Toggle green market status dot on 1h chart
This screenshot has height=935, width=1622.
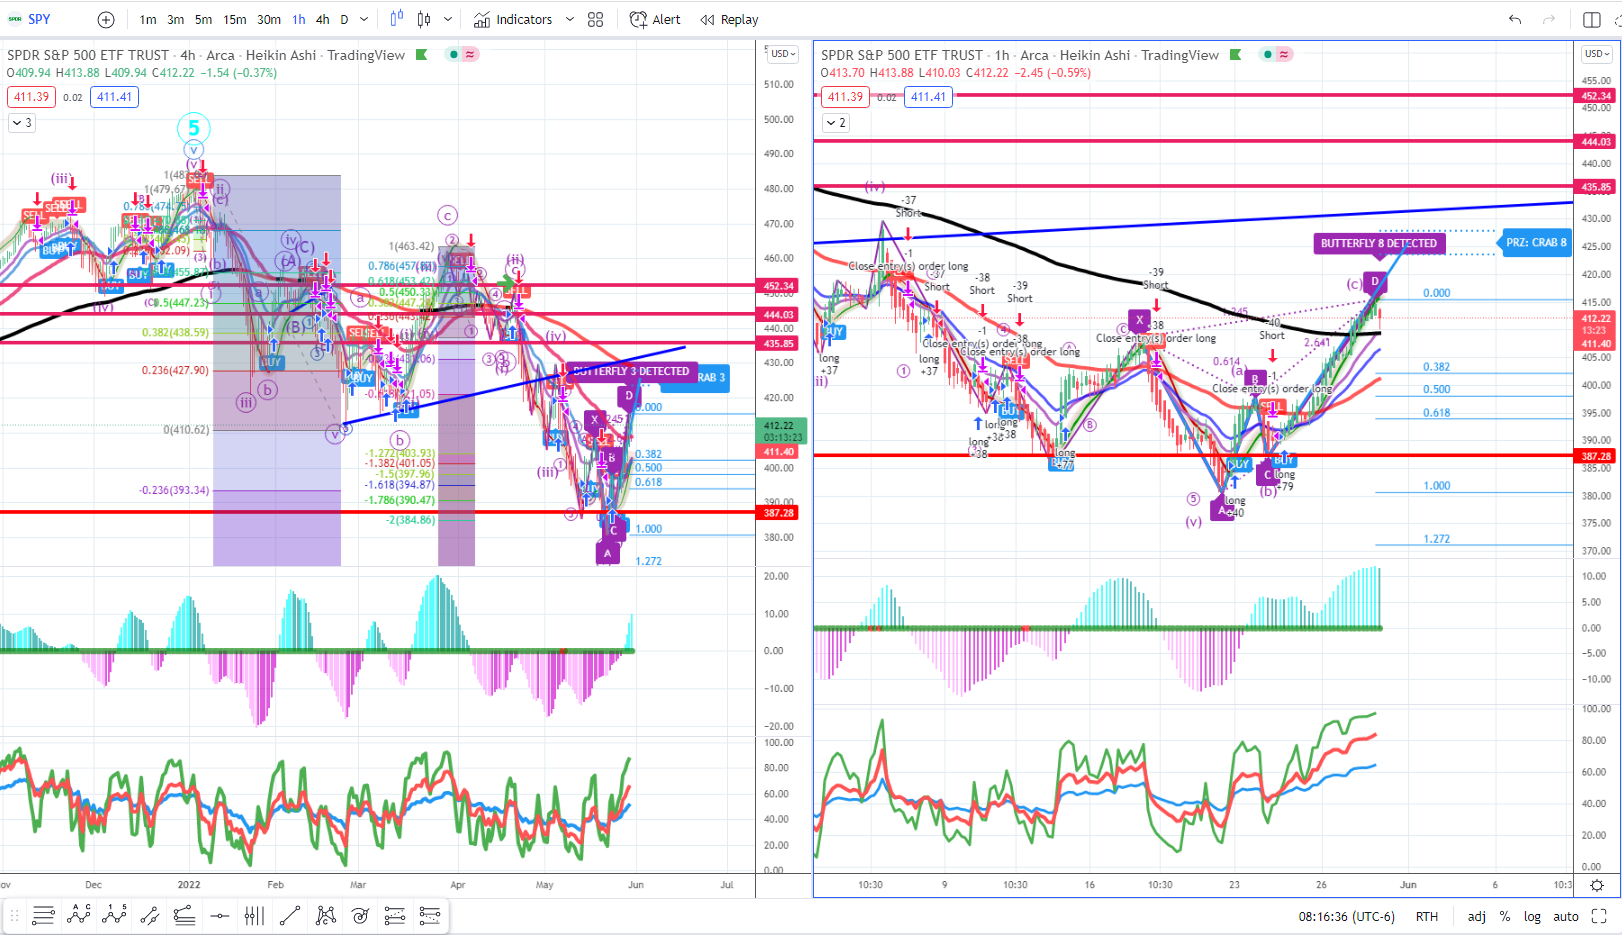[1269, 55]
